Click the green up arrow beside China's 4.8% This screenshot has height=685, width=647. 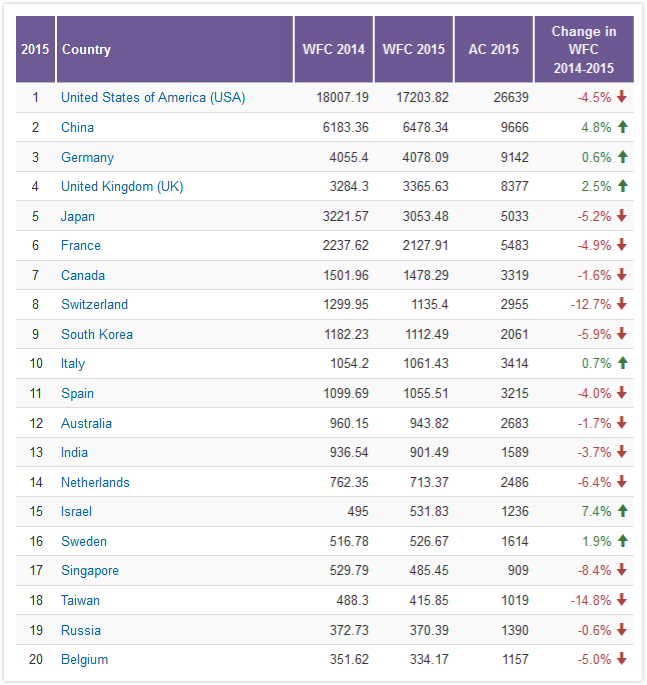coord(621,127)
